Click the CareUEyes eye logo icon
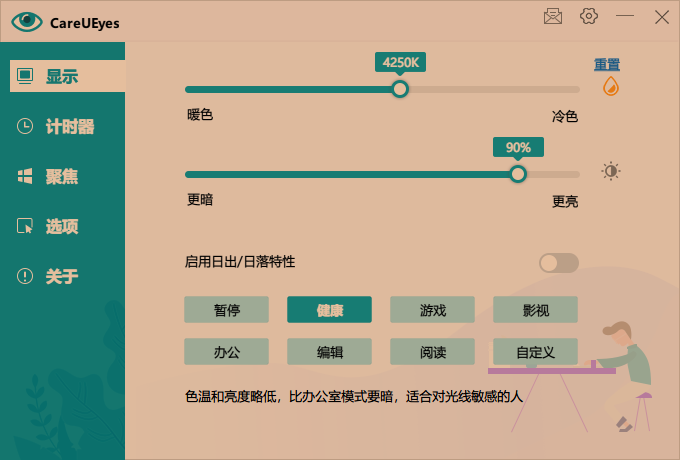 [x=27, y=21]
